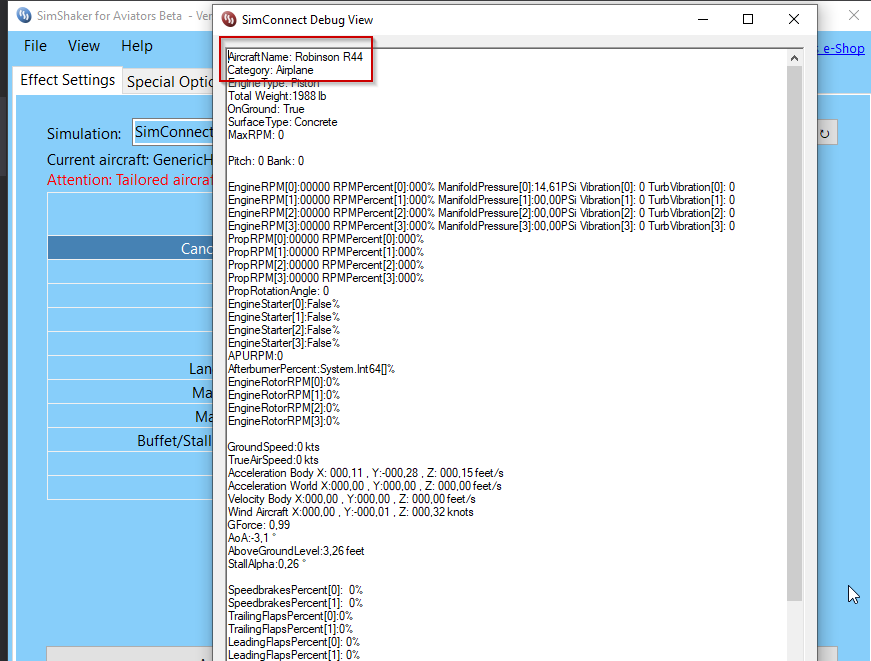Click the LeadingFlapsPercent[0]: 0% line

294,642
